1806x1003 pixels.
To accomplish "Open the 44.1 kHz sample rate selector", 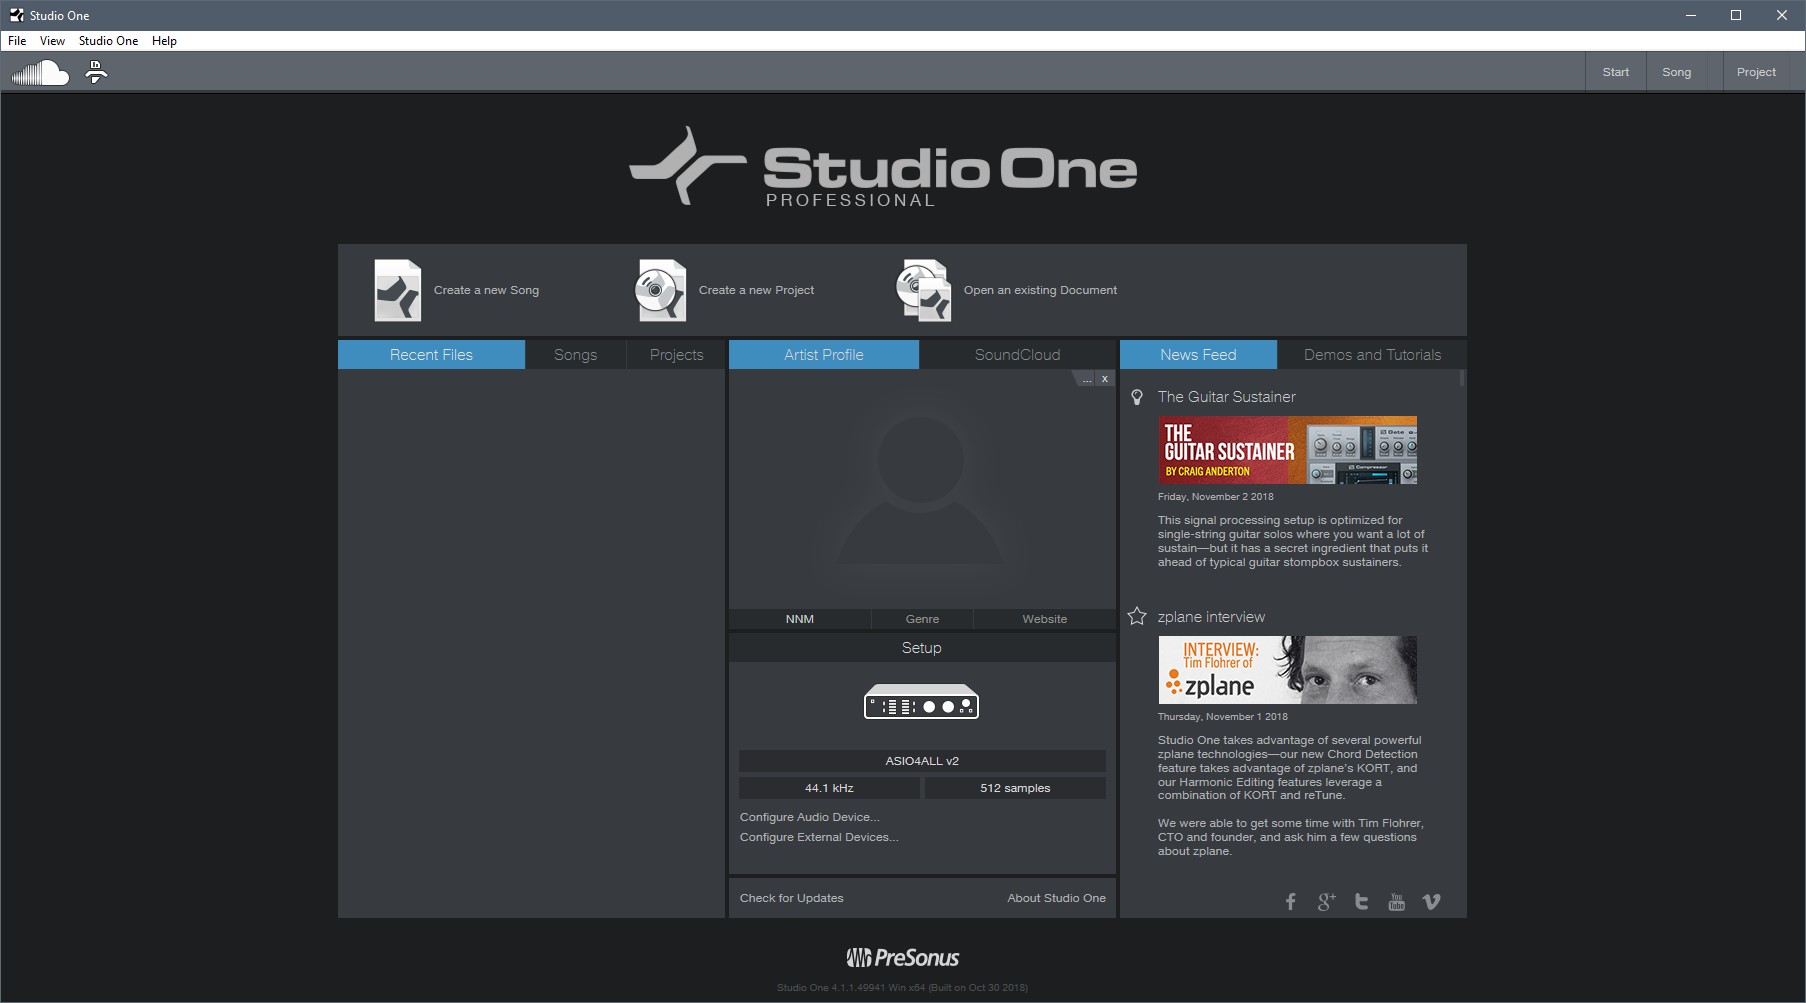I will pyautogui.click(x=829, y=788).
